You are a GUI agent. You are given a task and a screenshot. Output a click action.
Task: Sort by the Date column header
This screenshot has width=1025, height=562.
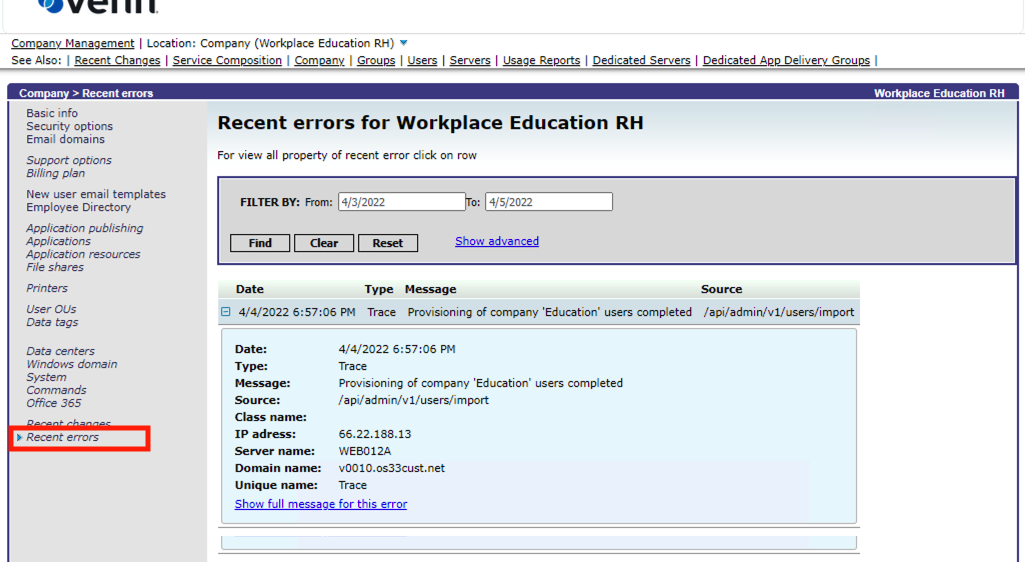[250, 289]
